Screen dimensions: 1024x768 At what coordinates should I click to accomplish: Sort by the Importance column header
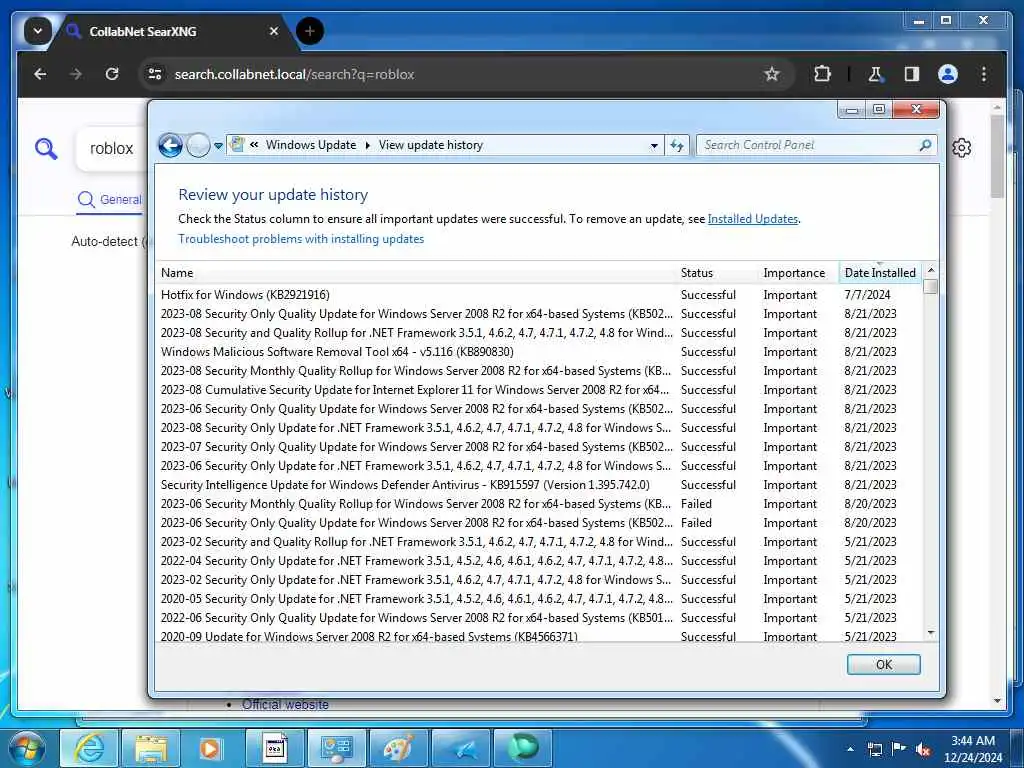pos(799,273)
